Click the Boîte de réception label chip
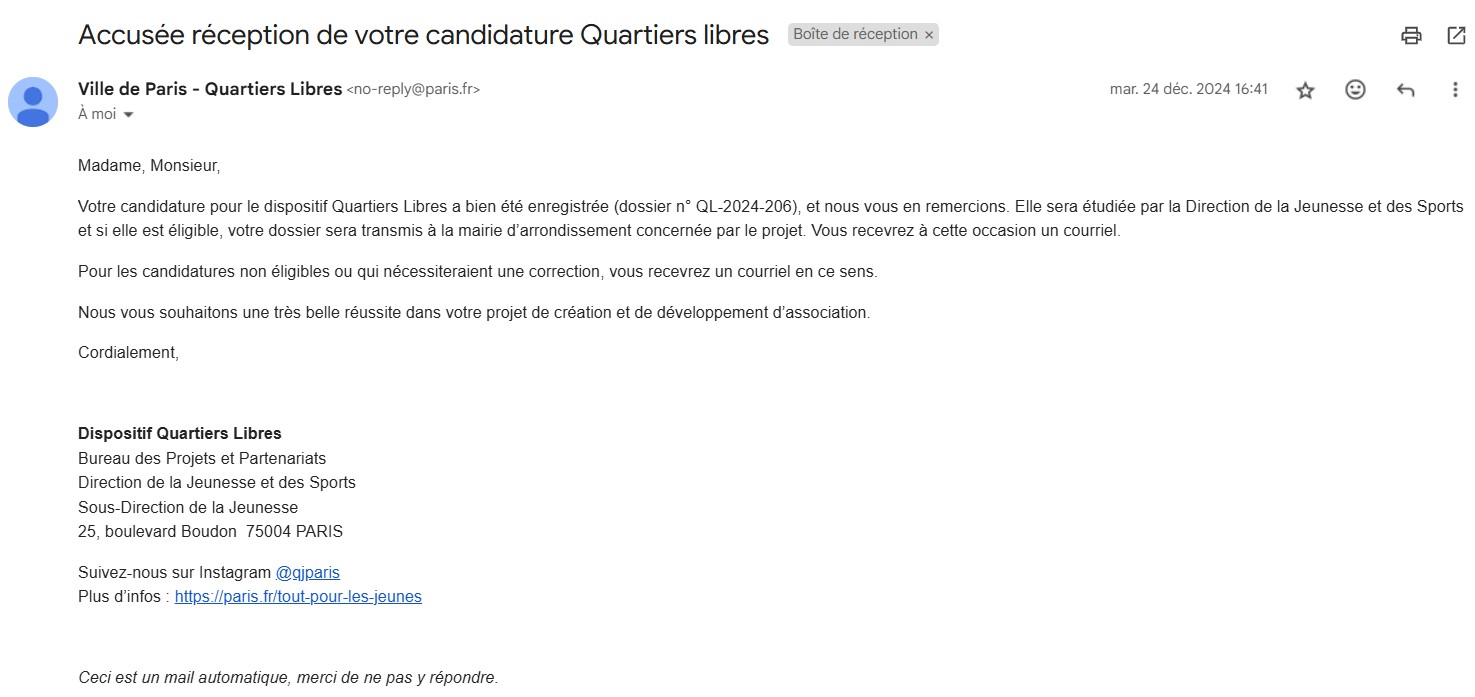This screenshot has width=1475, height=697. point(855,35)
